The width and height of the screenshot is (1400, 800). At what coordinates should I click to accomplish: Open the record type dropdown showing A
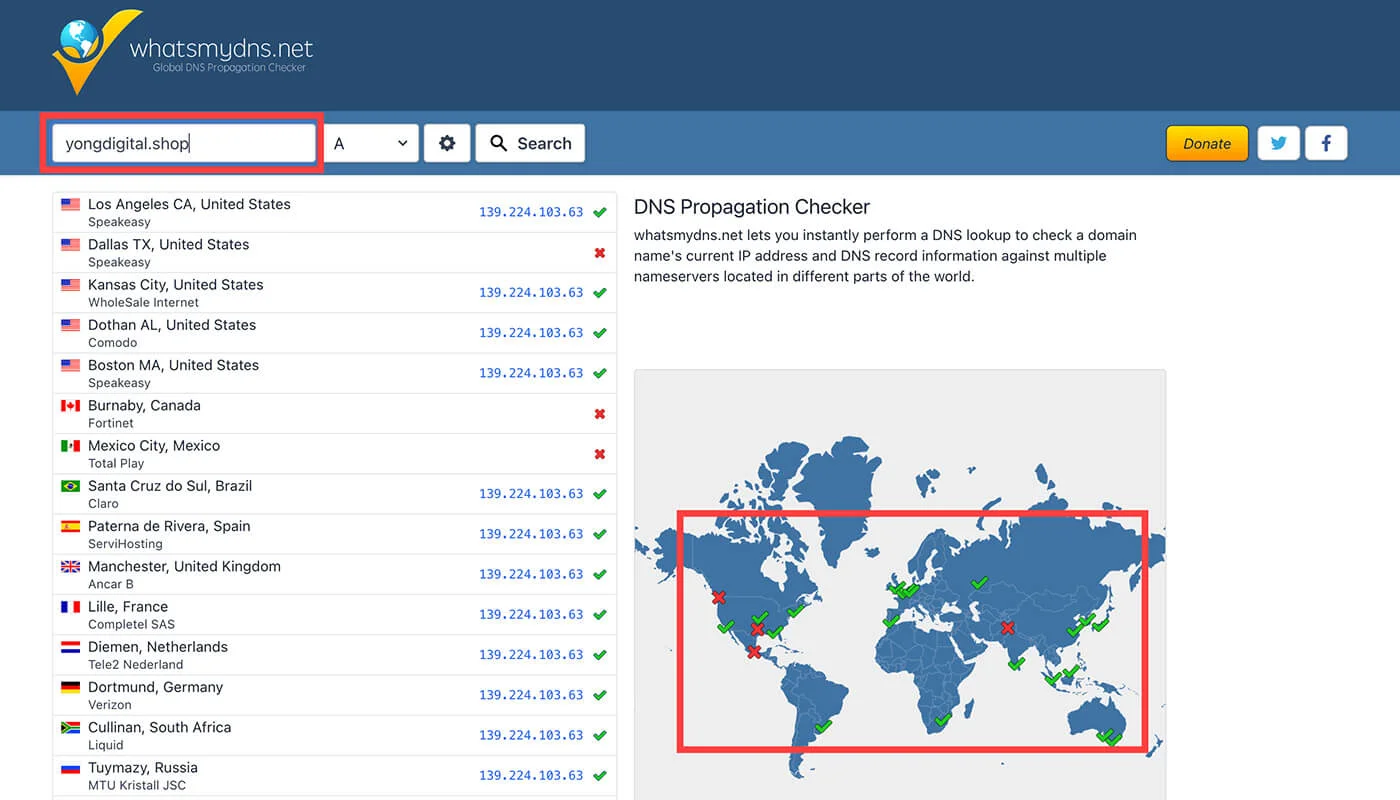pos(371,143)
